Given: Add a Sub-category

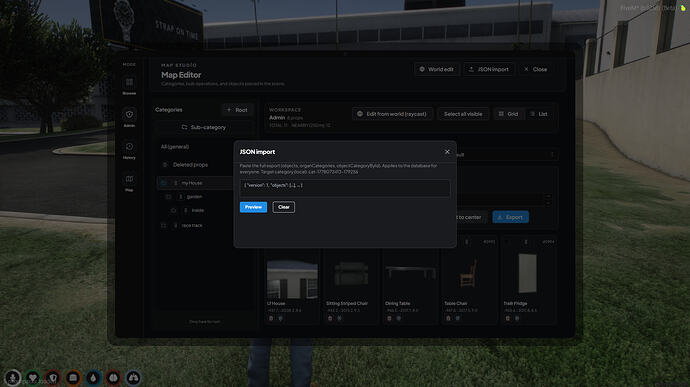Looking at the screenshot, I should [x=204, y=127].
